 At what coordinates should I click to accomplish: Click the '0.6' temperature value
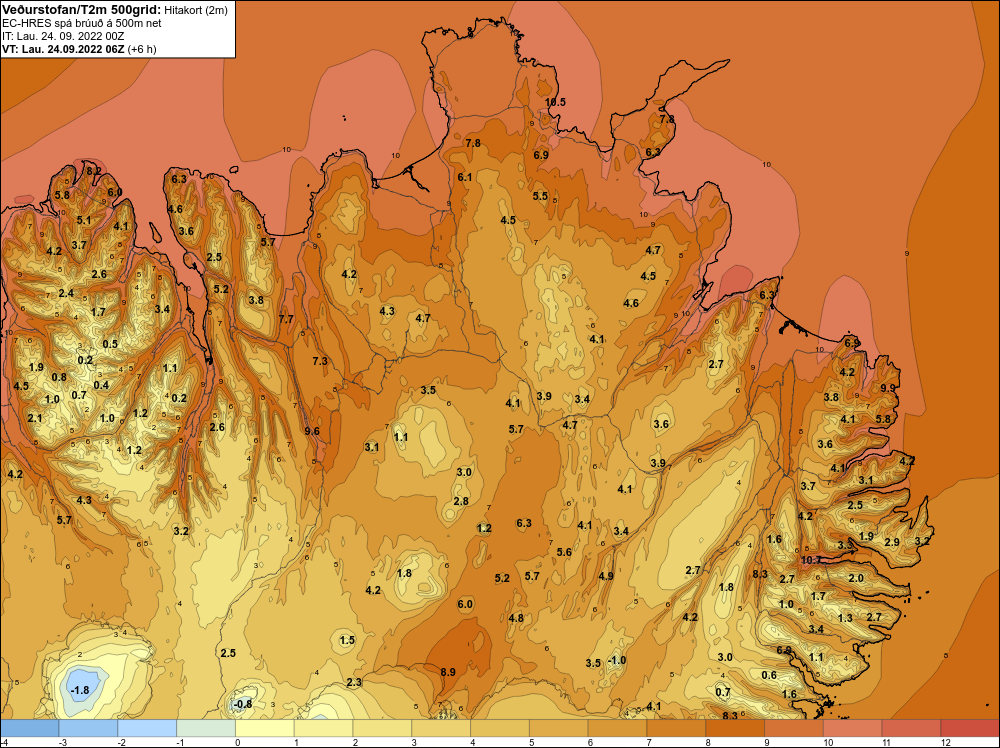coord(769,675)
